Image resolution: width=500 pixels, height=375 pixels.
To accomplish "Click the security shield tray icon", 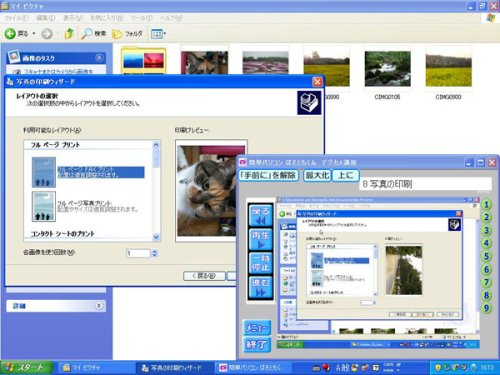I will pos(438,368).
